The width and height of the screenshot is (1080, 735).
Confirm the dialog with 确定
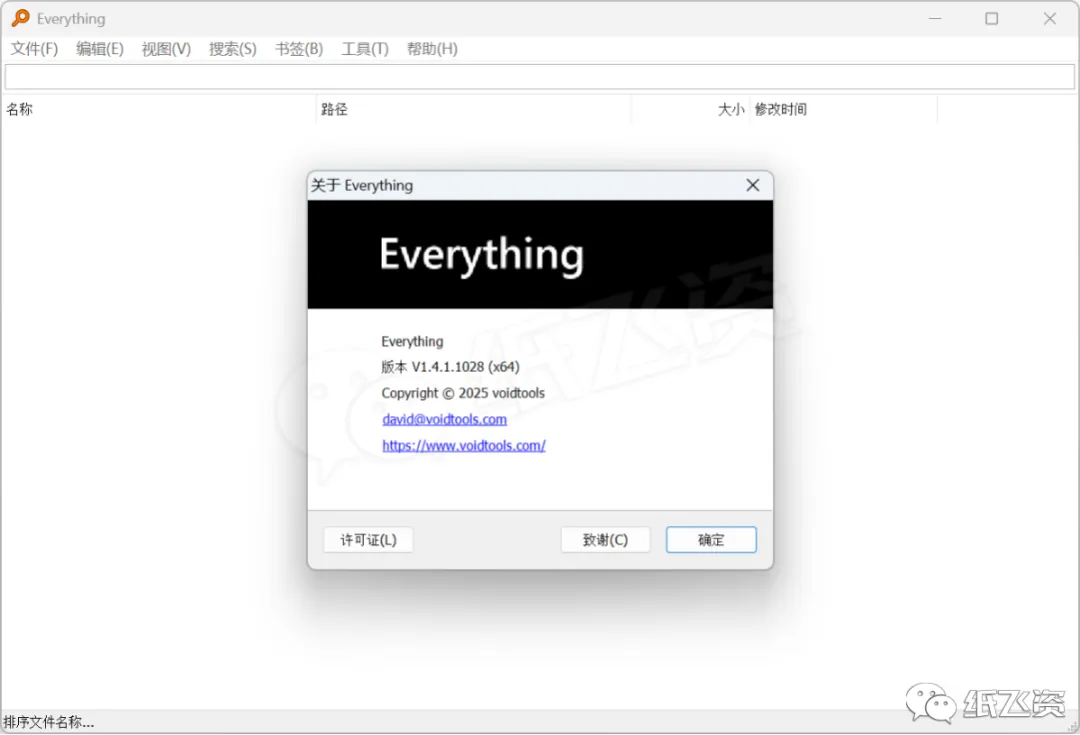(711, 540)
